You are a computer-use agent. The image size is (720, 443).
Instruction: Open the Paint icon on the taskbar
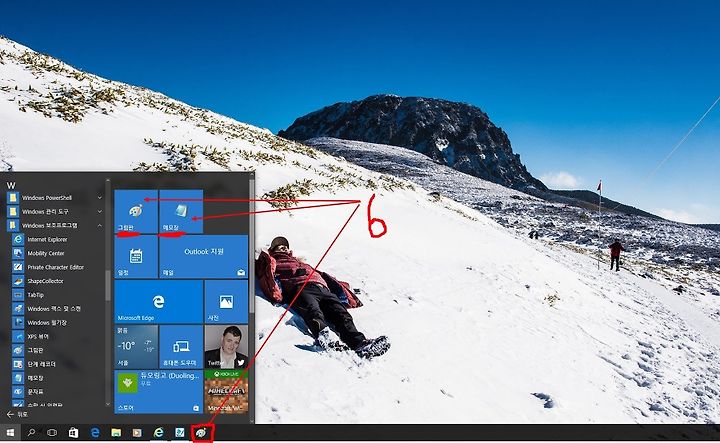[x=201, y=432]
